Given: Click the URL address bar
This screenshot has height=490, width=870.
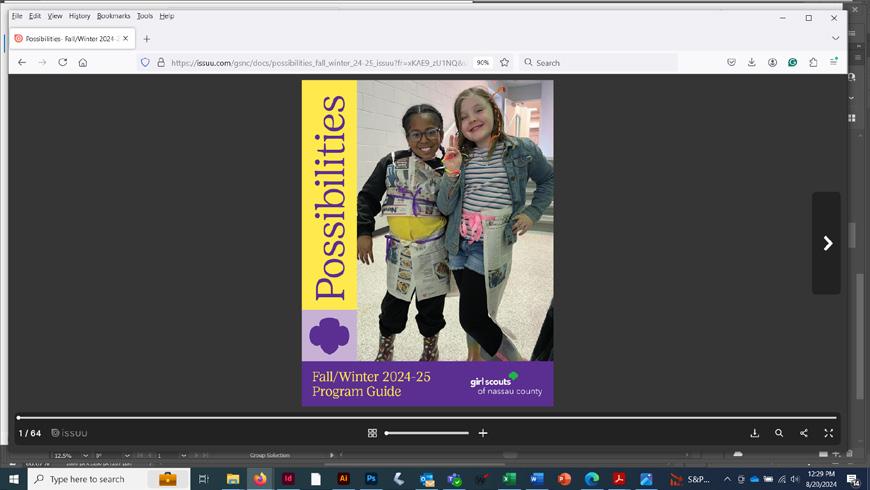Looking at the screenshot, I should click(316, 63).
